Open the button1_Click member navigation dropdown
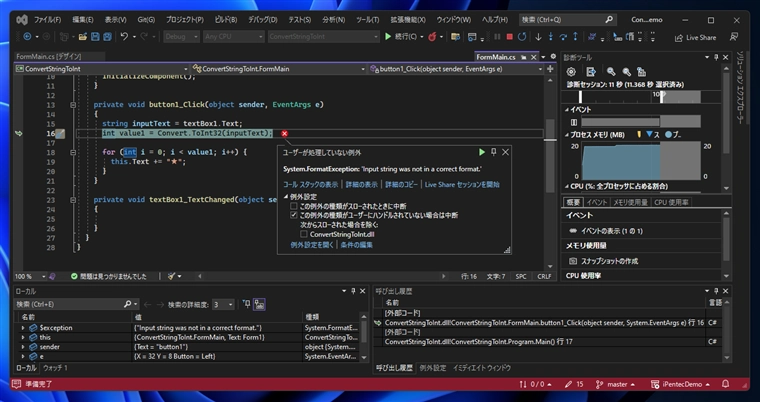 point(456,69)
